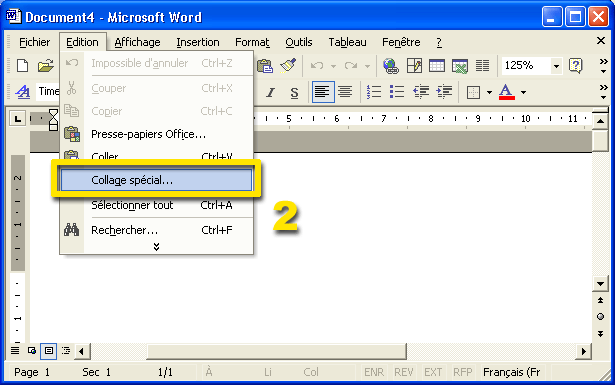Viewport: 615px width, 385px height.
Task: Click the tab stop selector on ruler
Action: [x=18, y=118]
